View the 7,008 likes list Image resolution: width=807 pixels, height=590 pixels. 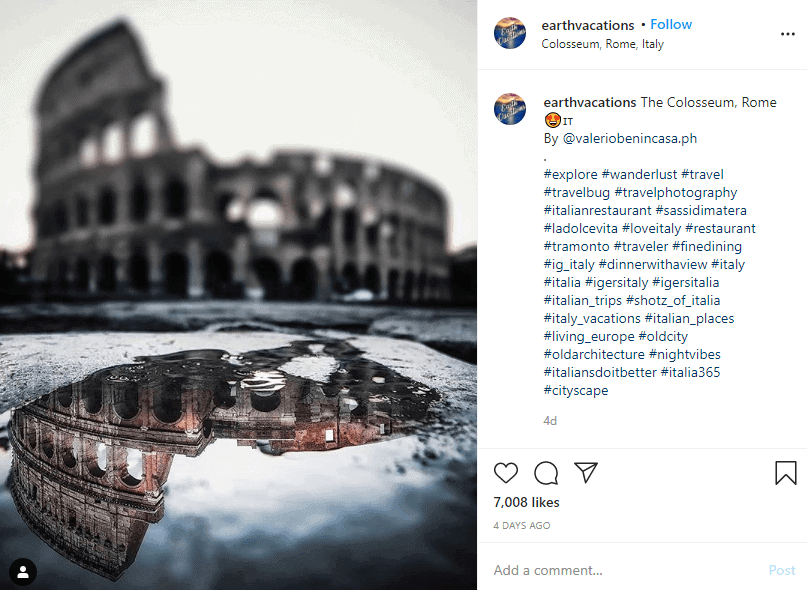tap(526, 502)
